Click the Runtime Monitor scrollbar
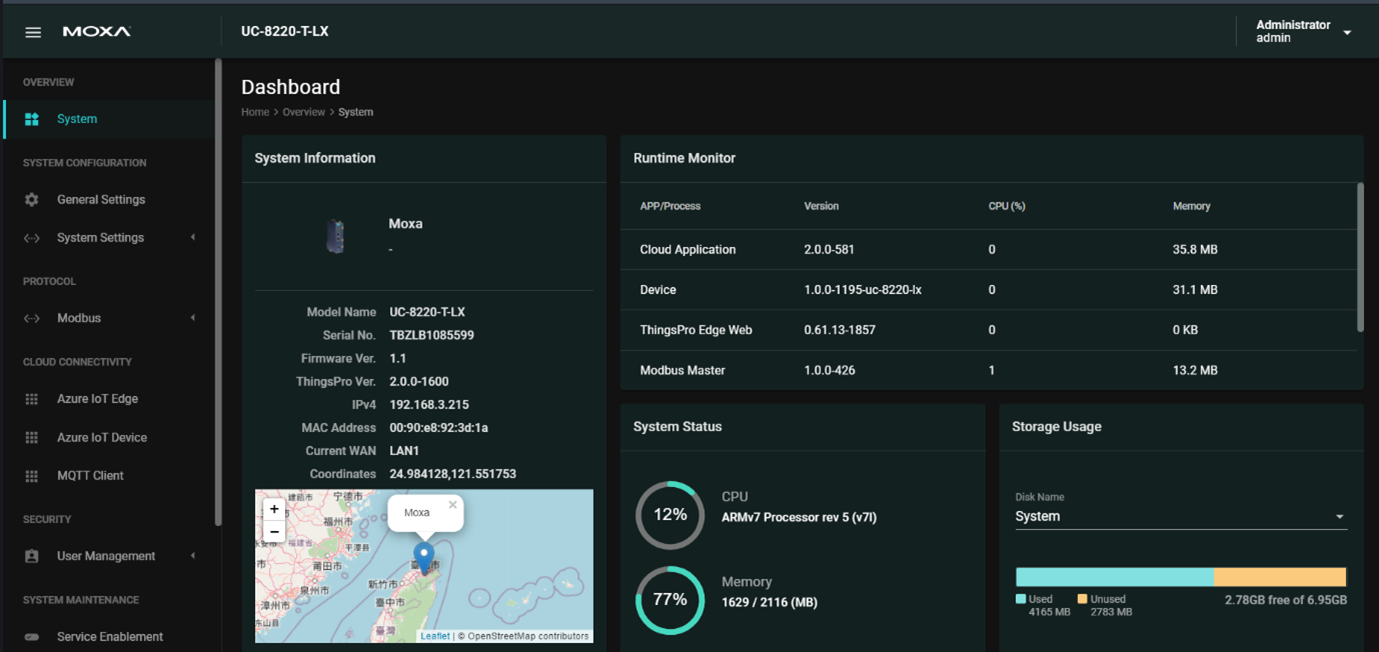The height and width of the screenshot is (652, 1379). [1360, 258]
